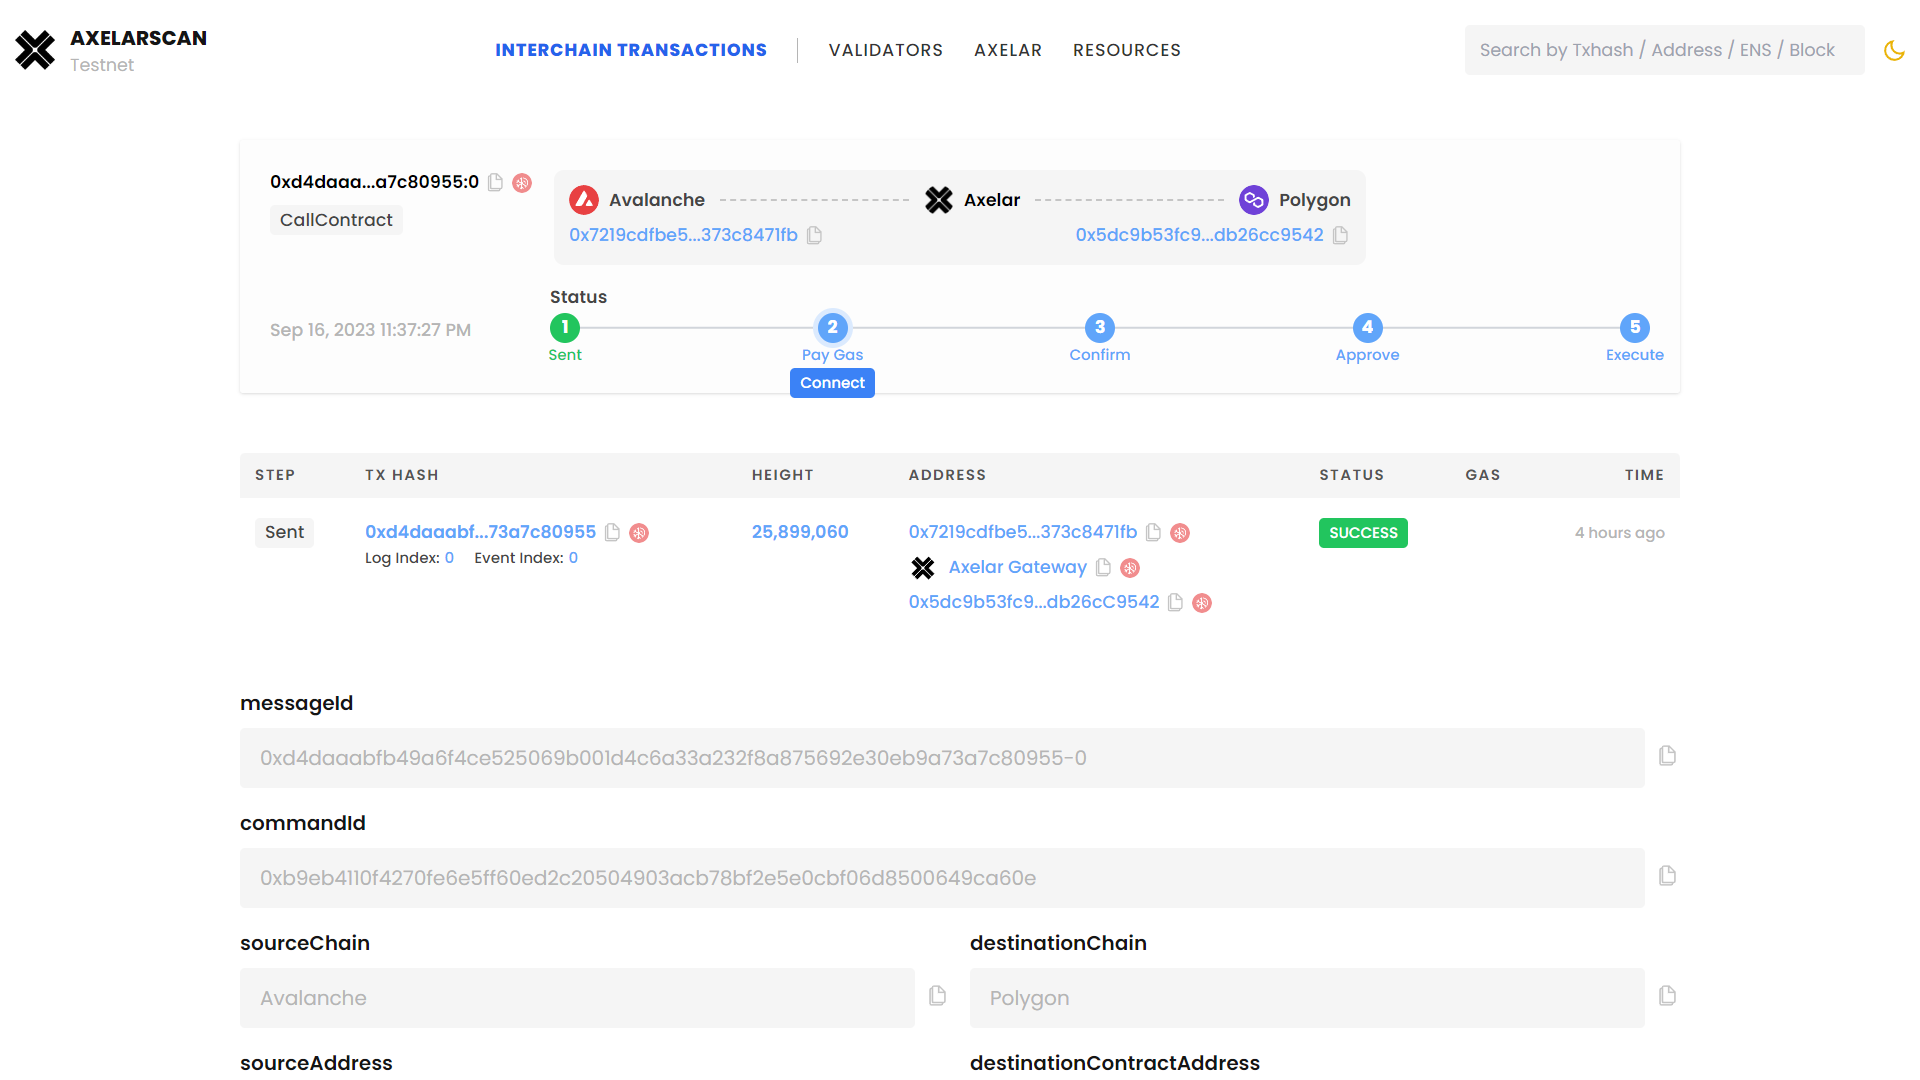Screen dimensions: 1920x1080
Task: Open Axelar Gateway address link
Action: (1017, 567)
